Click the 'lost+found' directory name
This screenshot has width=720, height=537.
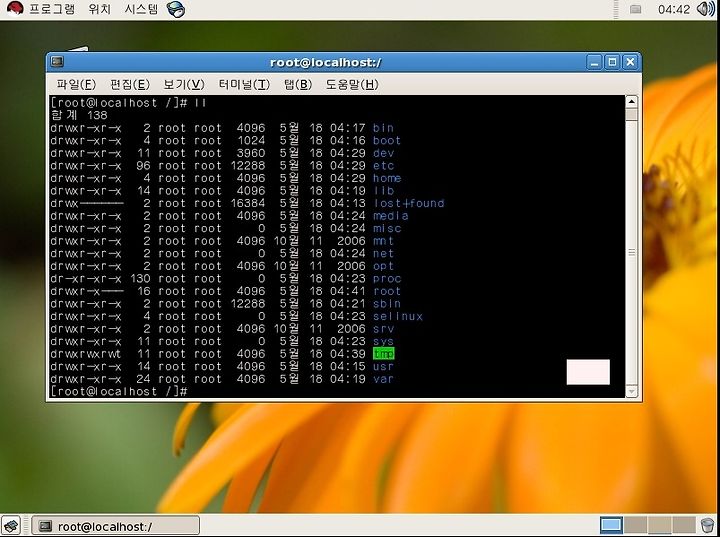pos(409,203)
